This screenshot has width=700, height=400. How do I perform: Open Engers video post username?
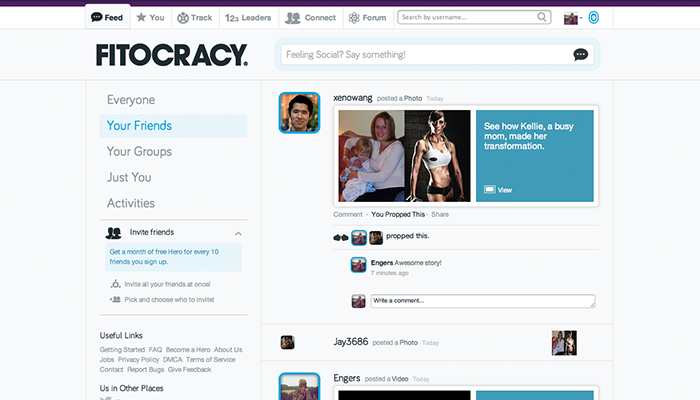pos(347,378)
